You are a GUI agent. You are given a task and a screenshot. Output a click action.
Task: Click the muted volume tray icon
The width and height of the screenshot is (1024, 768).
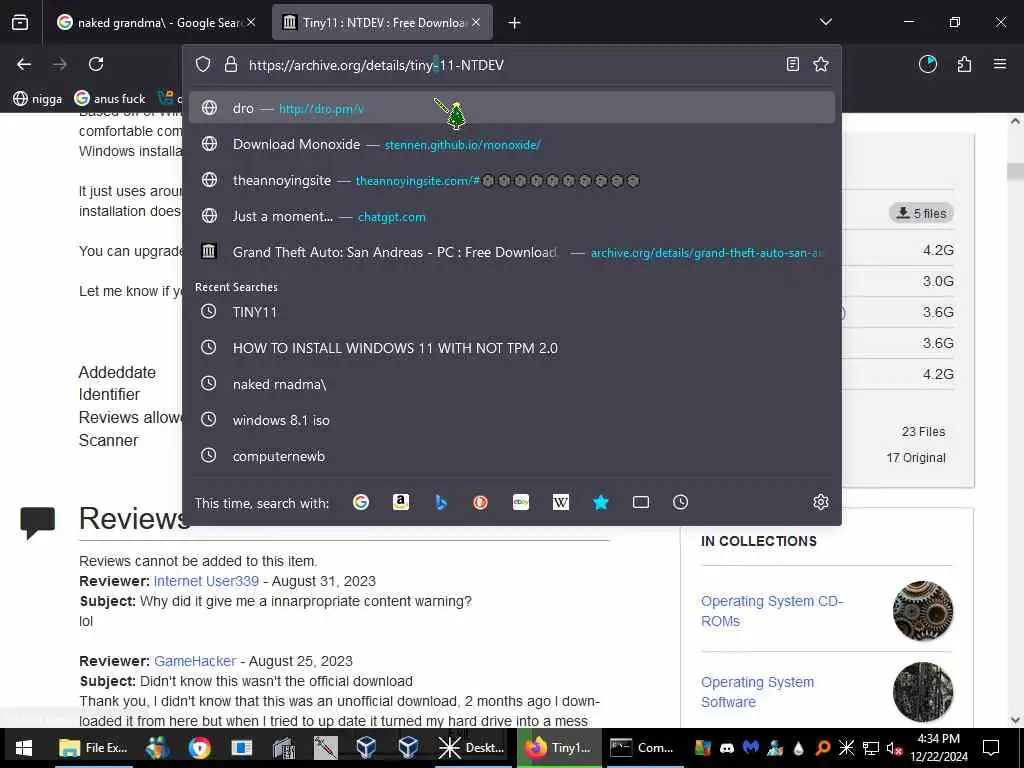click(894, 748)
